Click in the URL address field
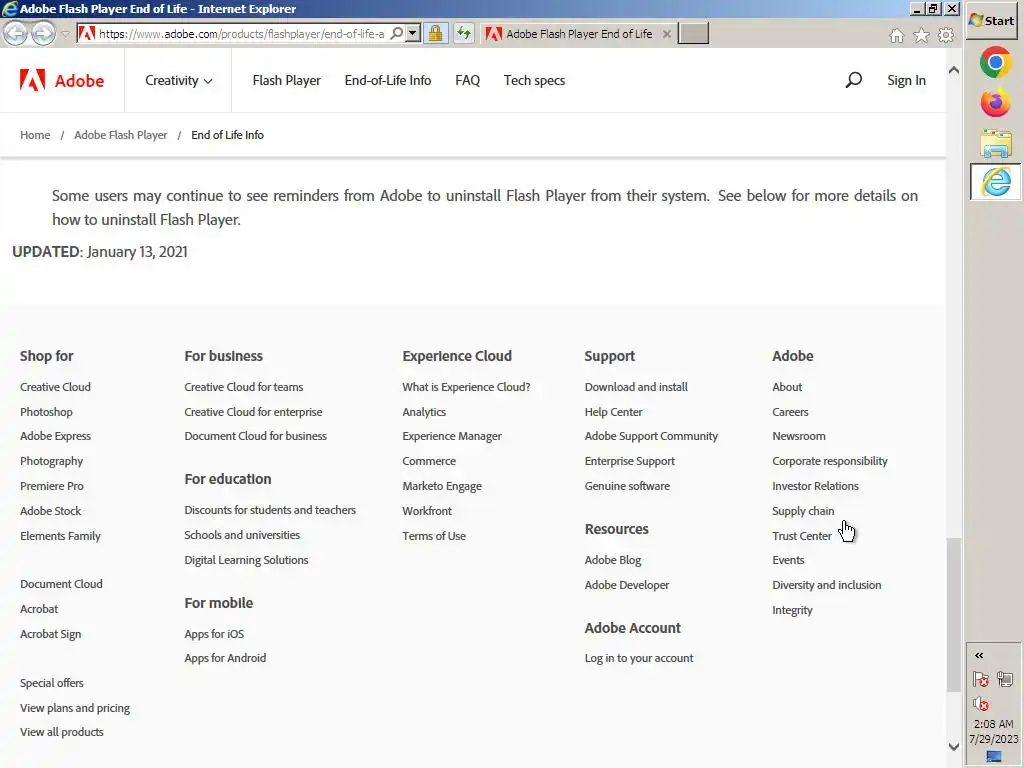The width and height of the screenshot is (1024, 768). click(242, 33)
